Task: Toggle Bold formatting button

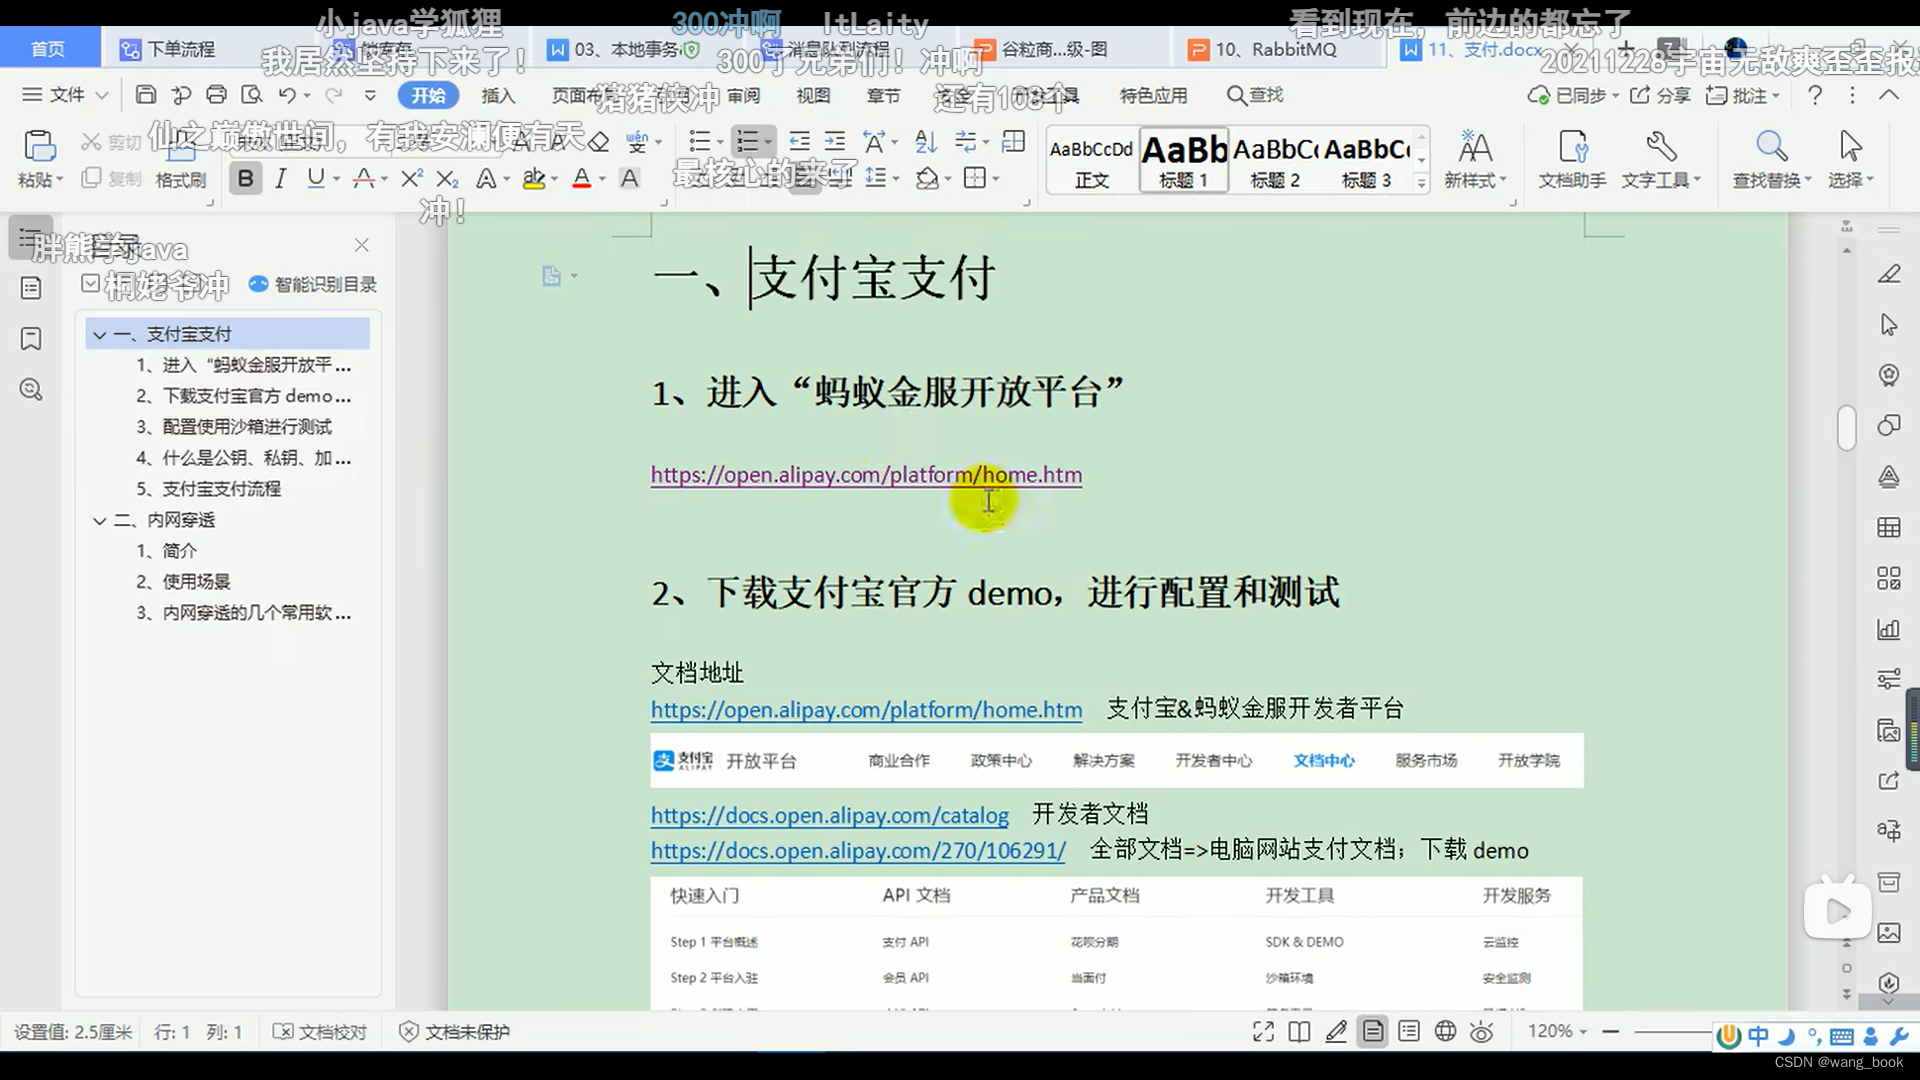Action: pos(245,179)
